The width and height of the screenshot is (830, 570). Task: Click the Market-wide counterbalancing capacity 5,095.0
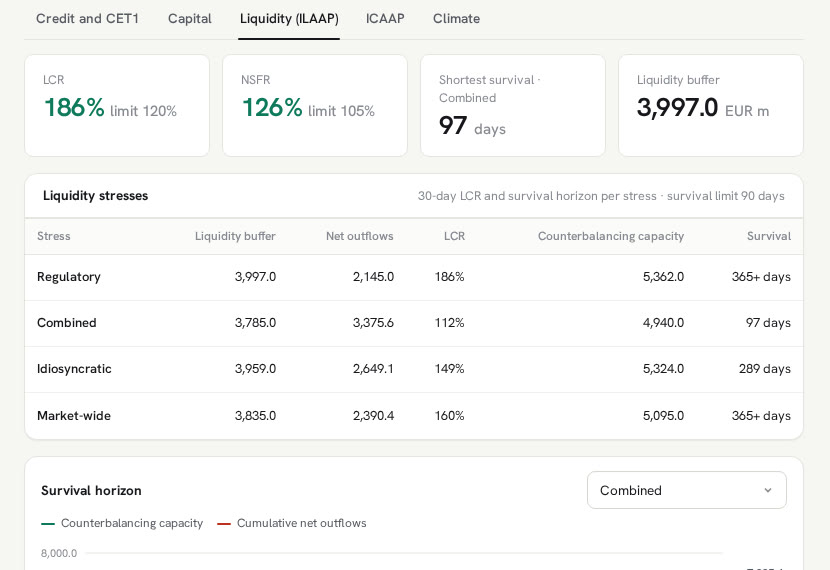pos(663,415)
